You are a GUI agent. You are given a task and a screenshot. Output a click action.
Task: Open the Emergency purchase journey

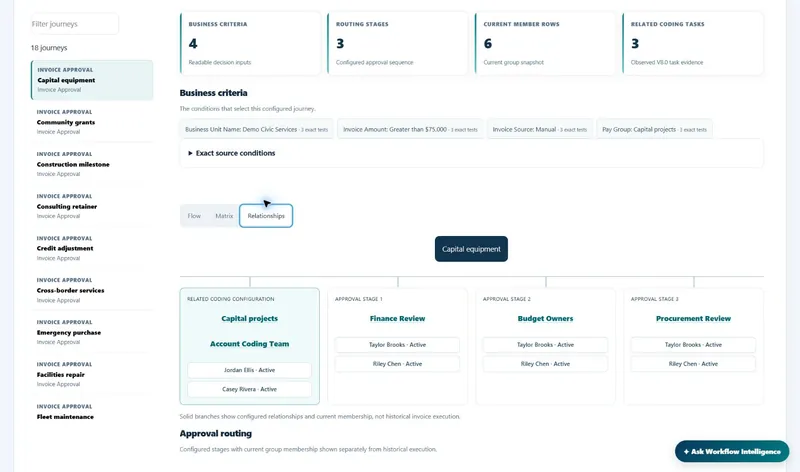tap(92, 332)
